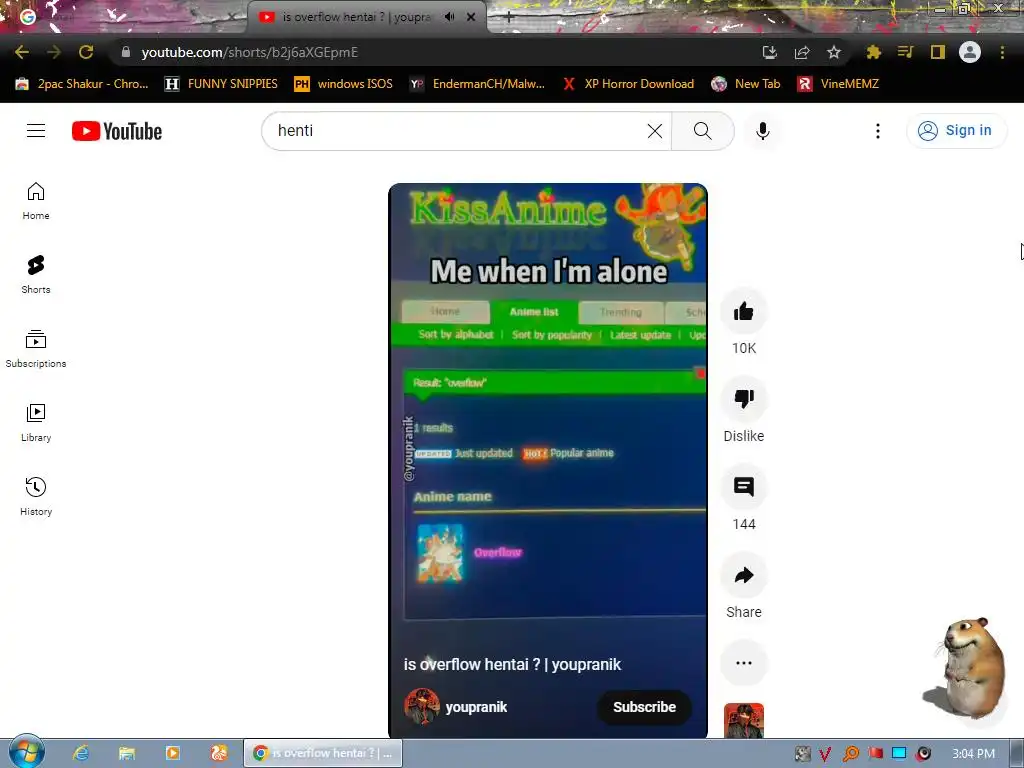Click the address bar URL
1024x768 pixels.
pyautogui.click(x=249, y=52)
